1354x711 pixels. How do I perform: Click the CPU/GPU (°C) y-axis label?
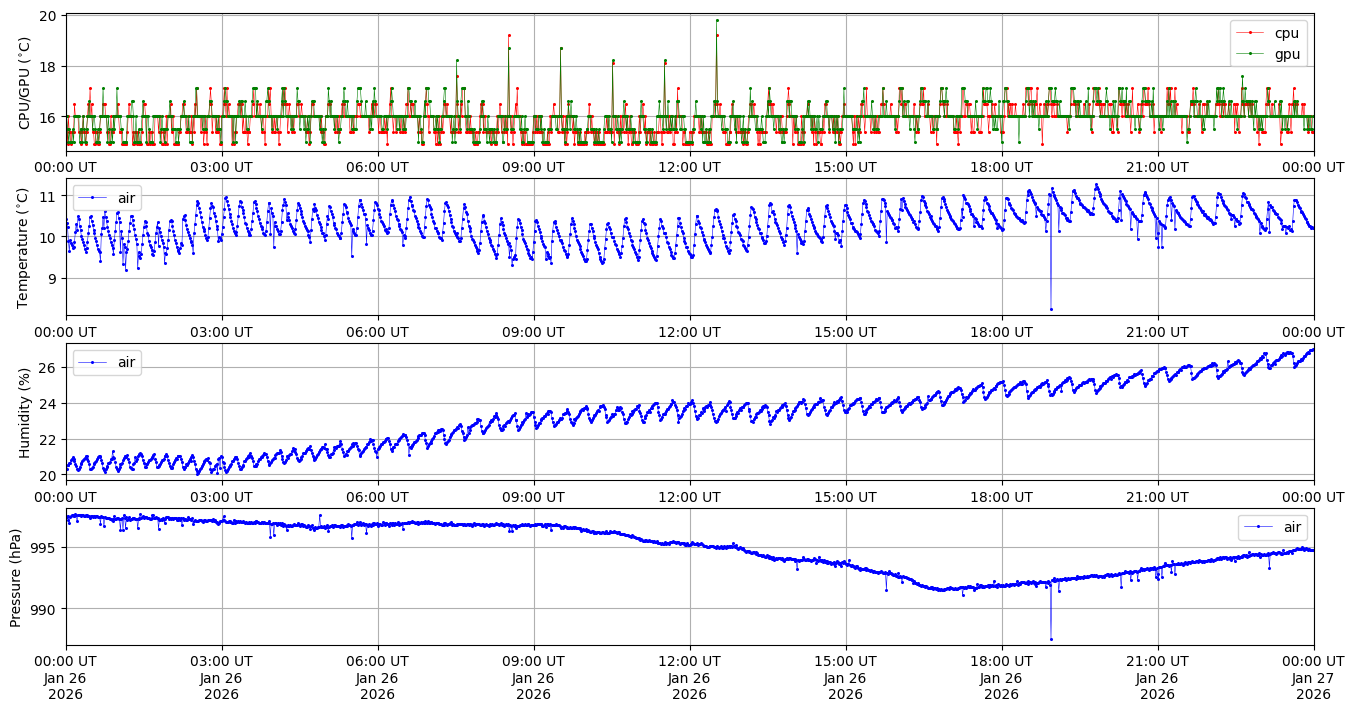25,83
